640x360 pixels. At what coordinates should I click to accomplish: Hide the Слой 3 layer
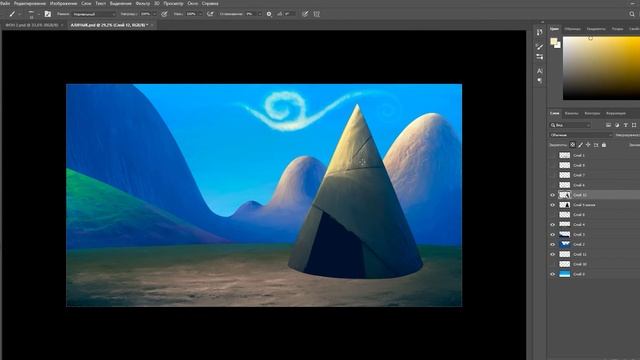553,235
